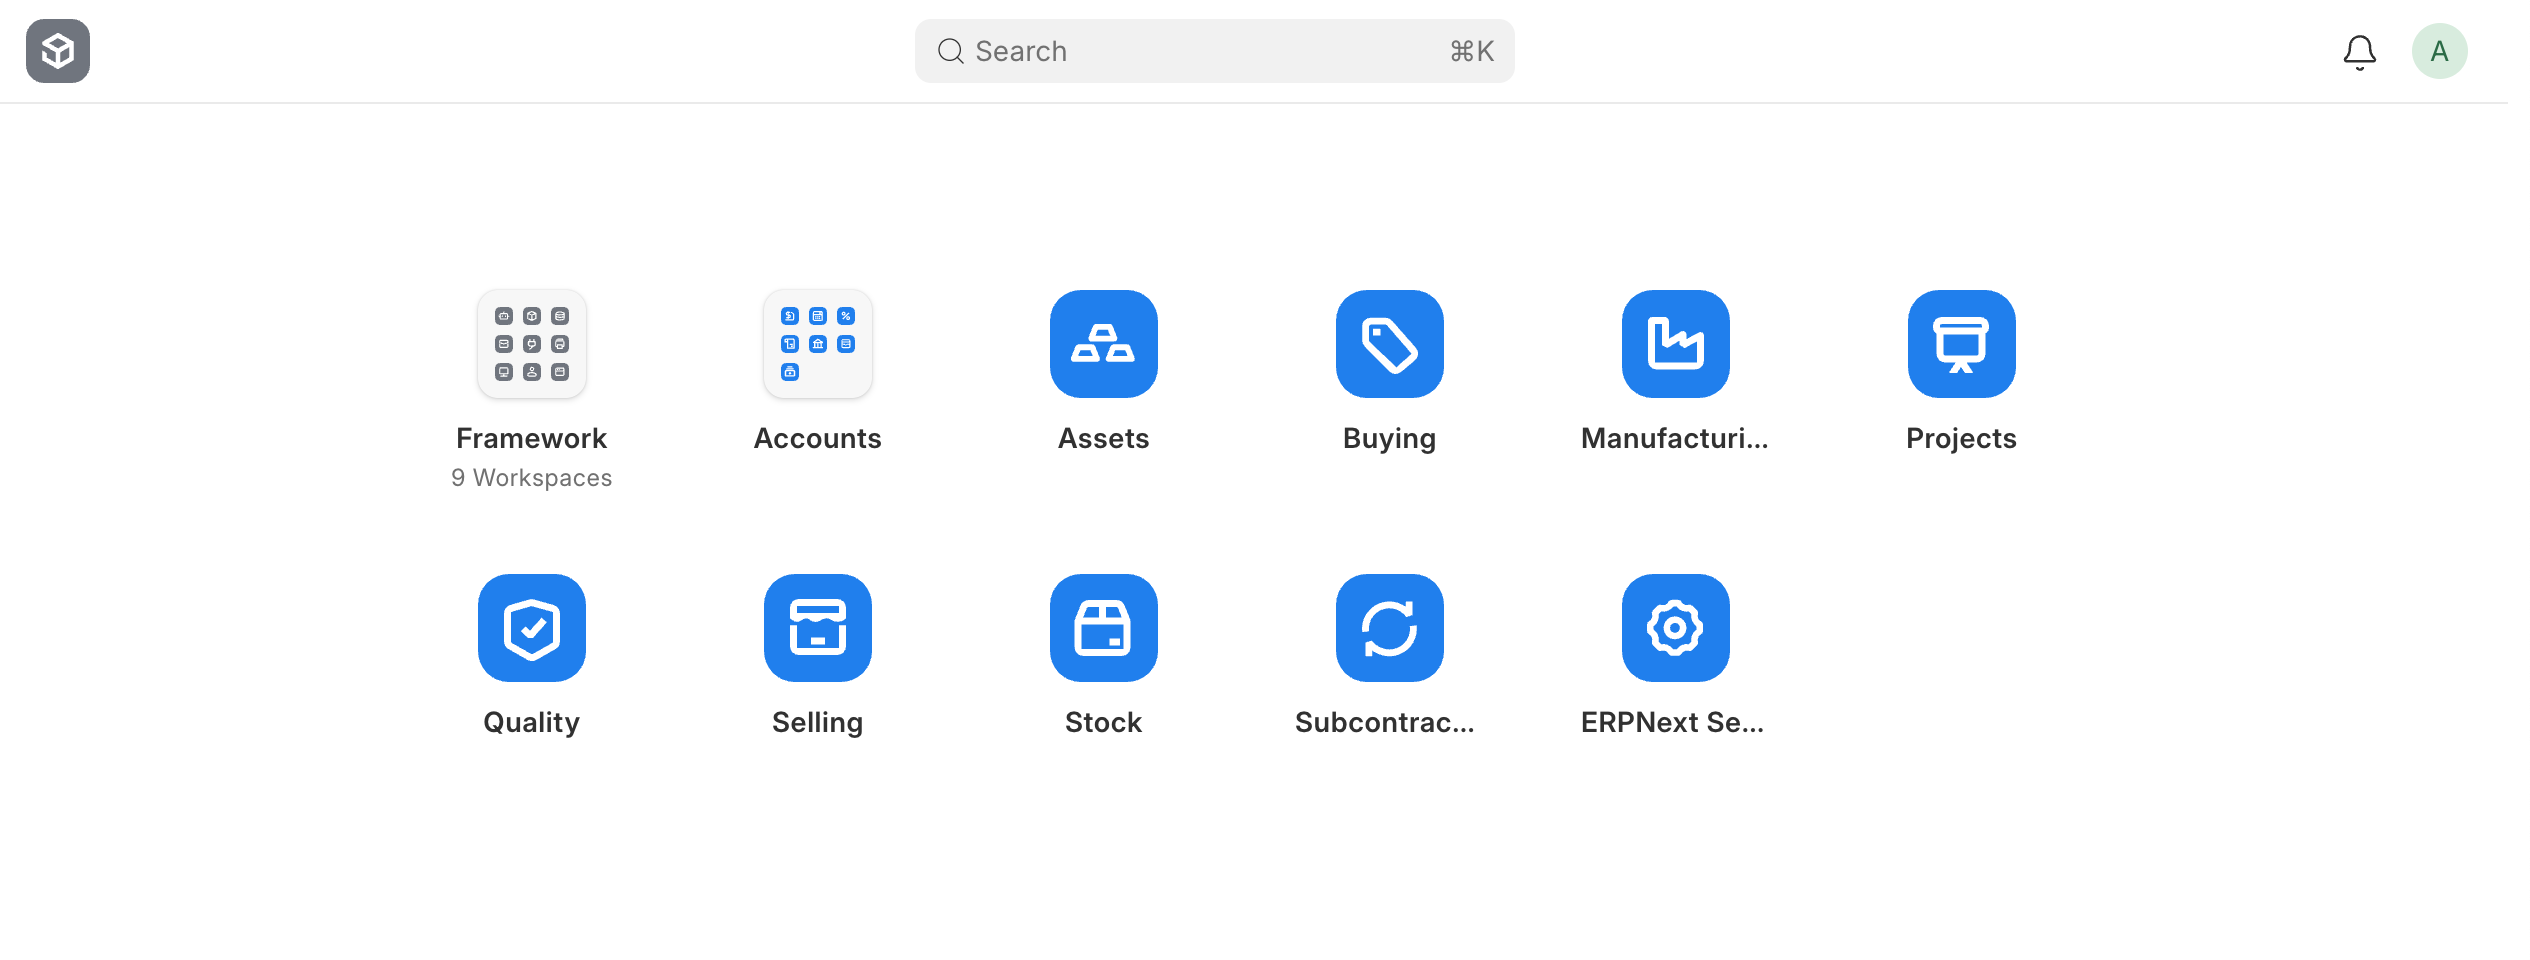Open the Selling storefront icon
The height and width of the screenshot is (960, 2530).
click(817, 628)
